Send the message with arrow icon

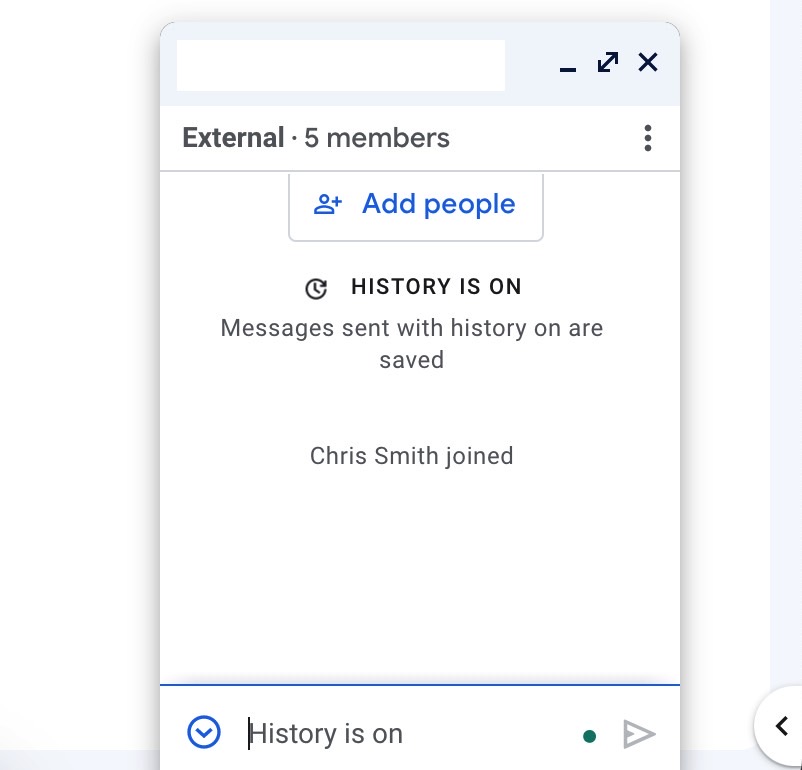[x=639, y=734]
